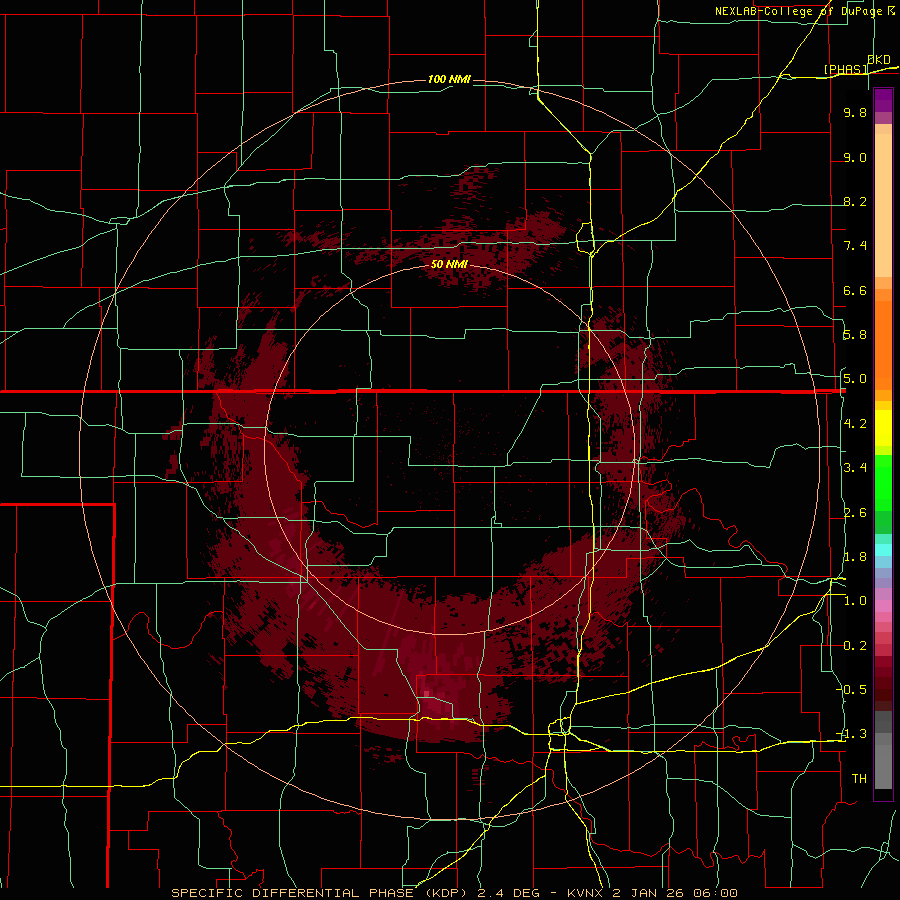Click the Specific Differential Phase (KDP) caption
Screen dimensions: 900x900
tap(454, 893)
